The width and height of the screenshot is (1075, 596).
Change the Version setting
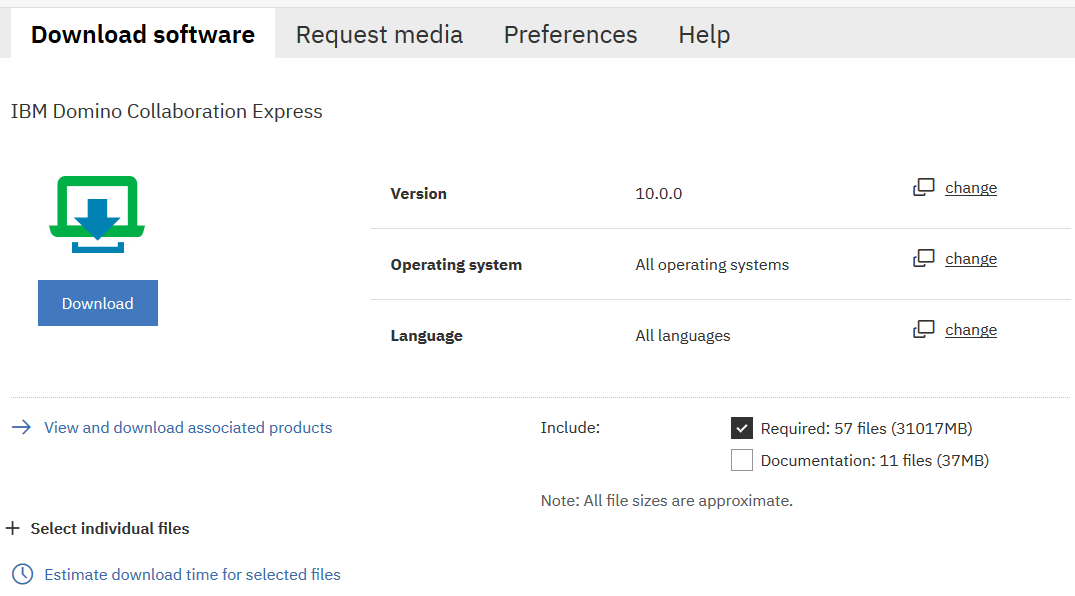click(x=971, y=188)
